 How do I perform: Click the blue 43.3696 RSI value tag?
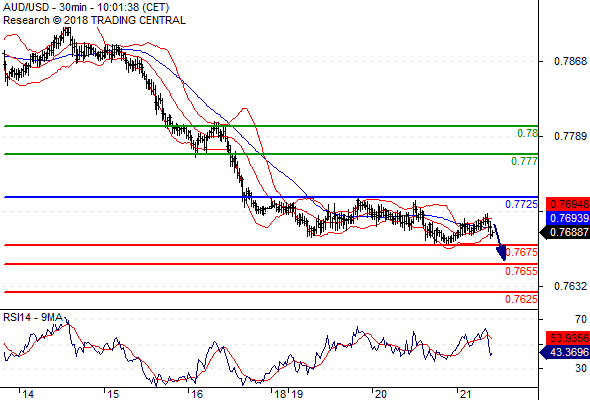565,353
